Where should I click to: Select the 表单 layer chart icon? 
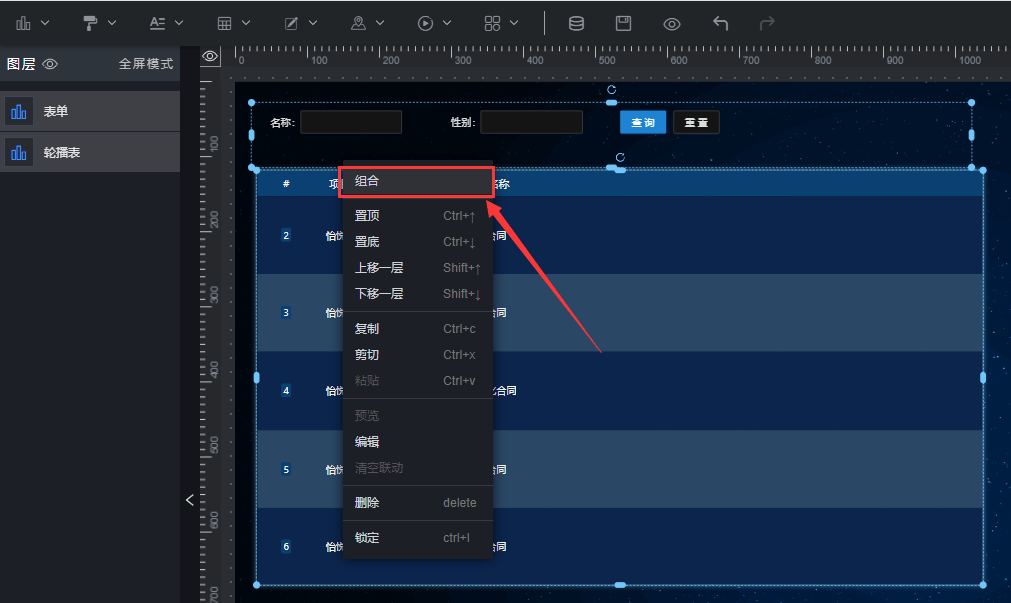click(x=19, y=112)
